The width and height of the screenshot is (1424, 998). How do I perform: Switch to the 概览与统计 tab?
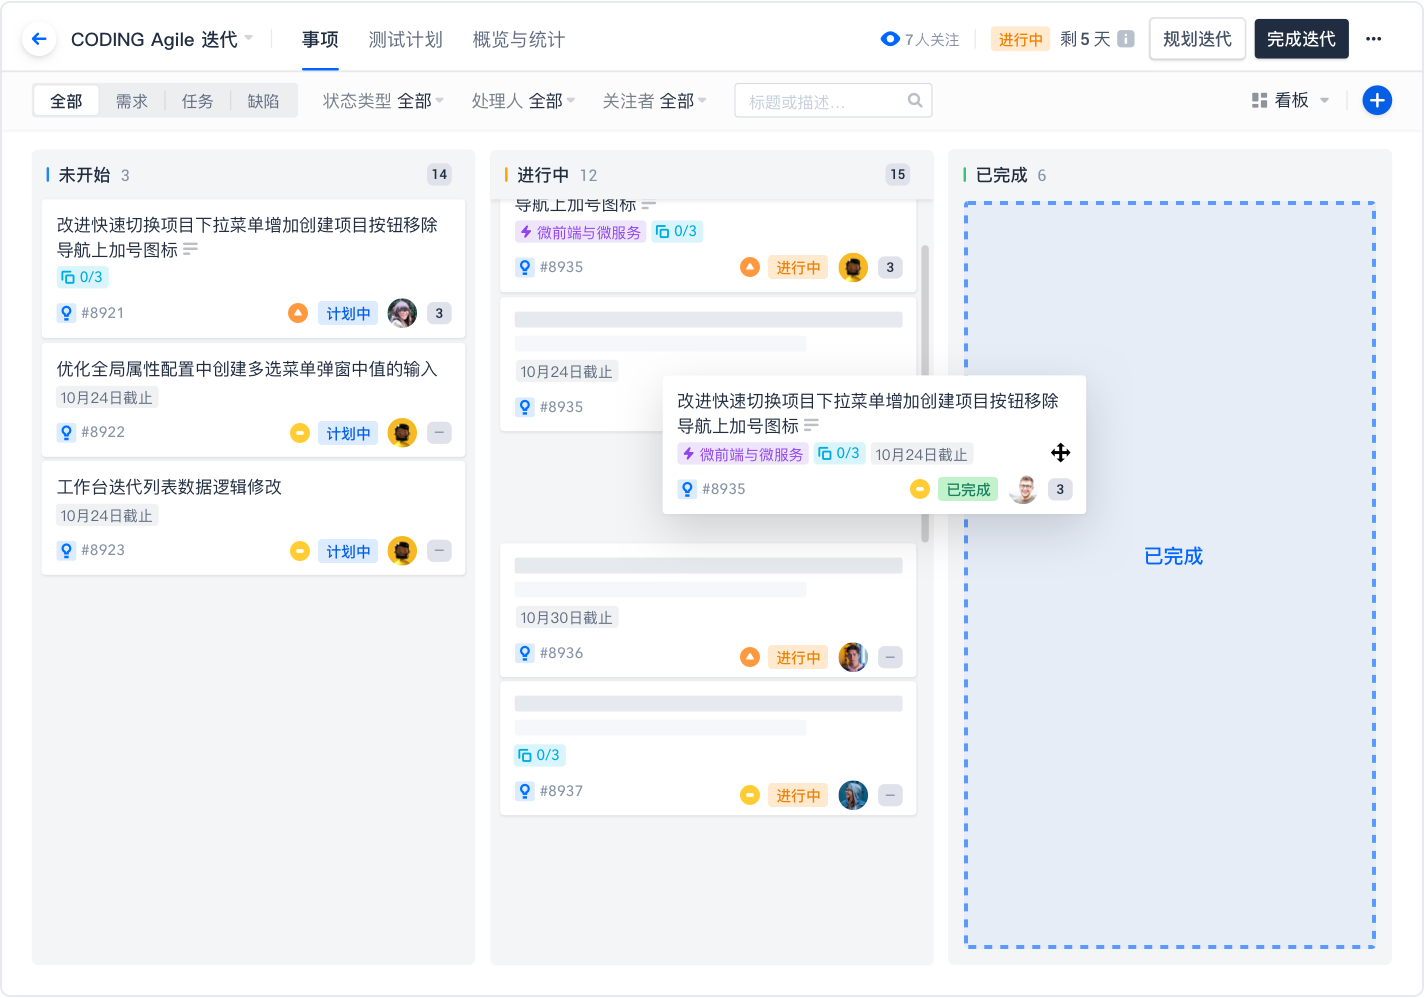point(518,39)
